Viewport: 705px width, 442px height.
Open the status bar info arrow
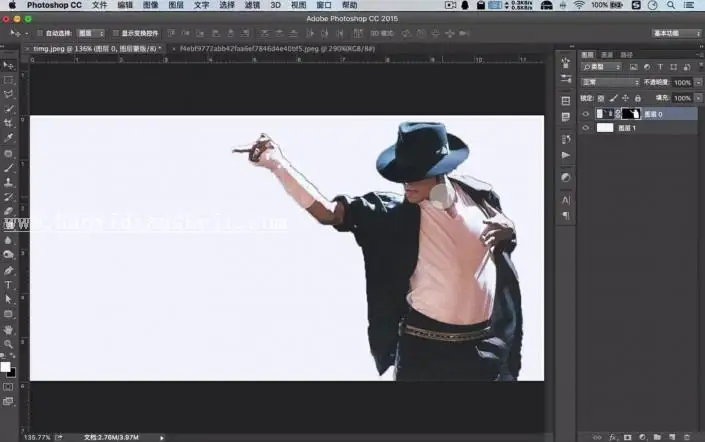tap(162, 437)
